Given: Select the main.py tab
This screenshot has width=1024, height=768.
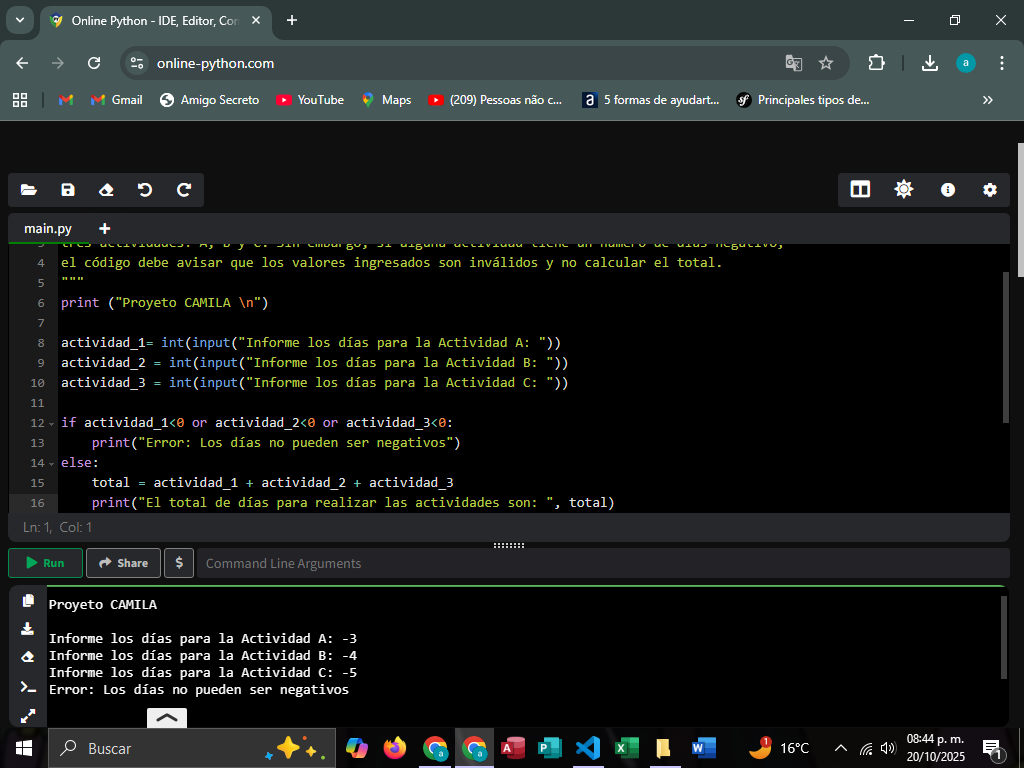Looking at the screenshot, I should coord(48,228).
